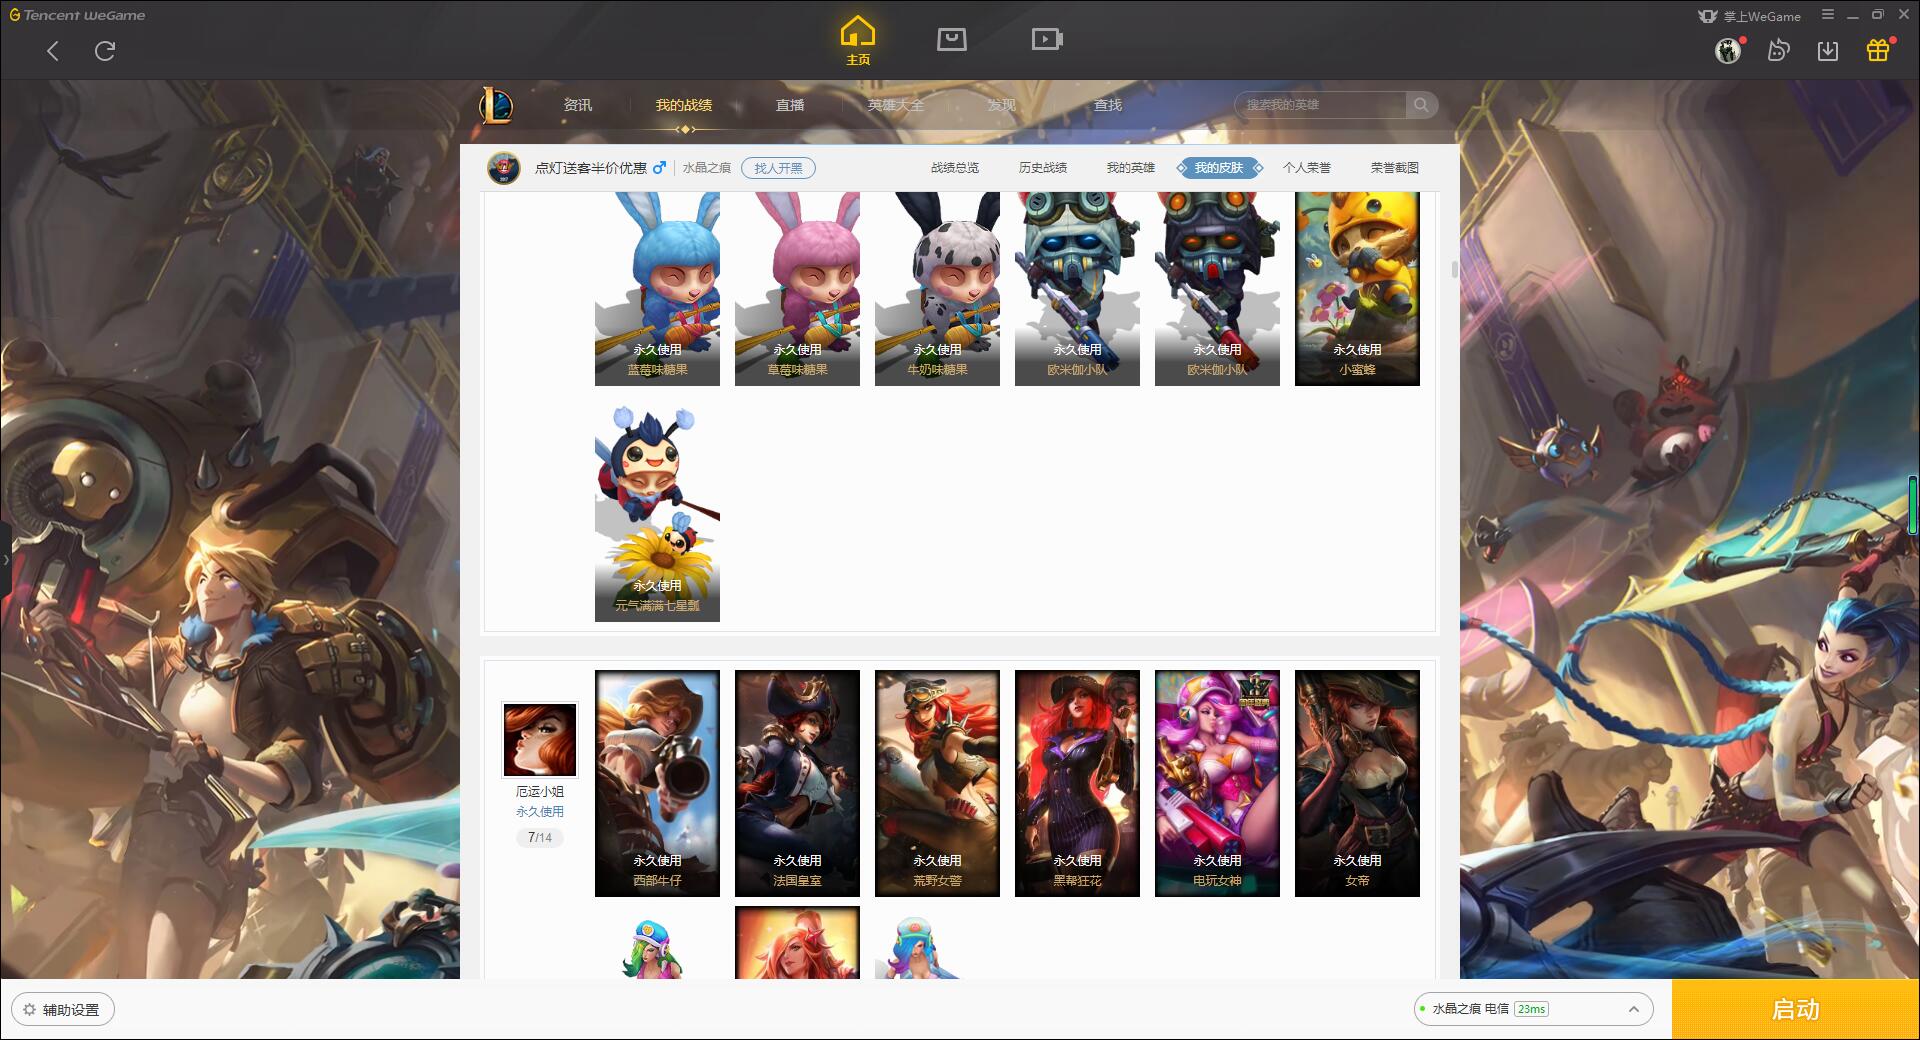Screen dimensions: 1920x1040
Task: Open the 法国皇室 skin card
Action: [x=797, y=783]
